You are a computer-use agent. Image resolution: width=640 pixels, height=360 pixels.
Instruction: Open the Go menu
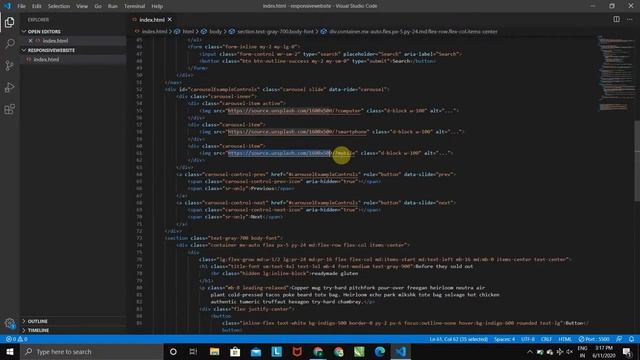click(98, 6)
